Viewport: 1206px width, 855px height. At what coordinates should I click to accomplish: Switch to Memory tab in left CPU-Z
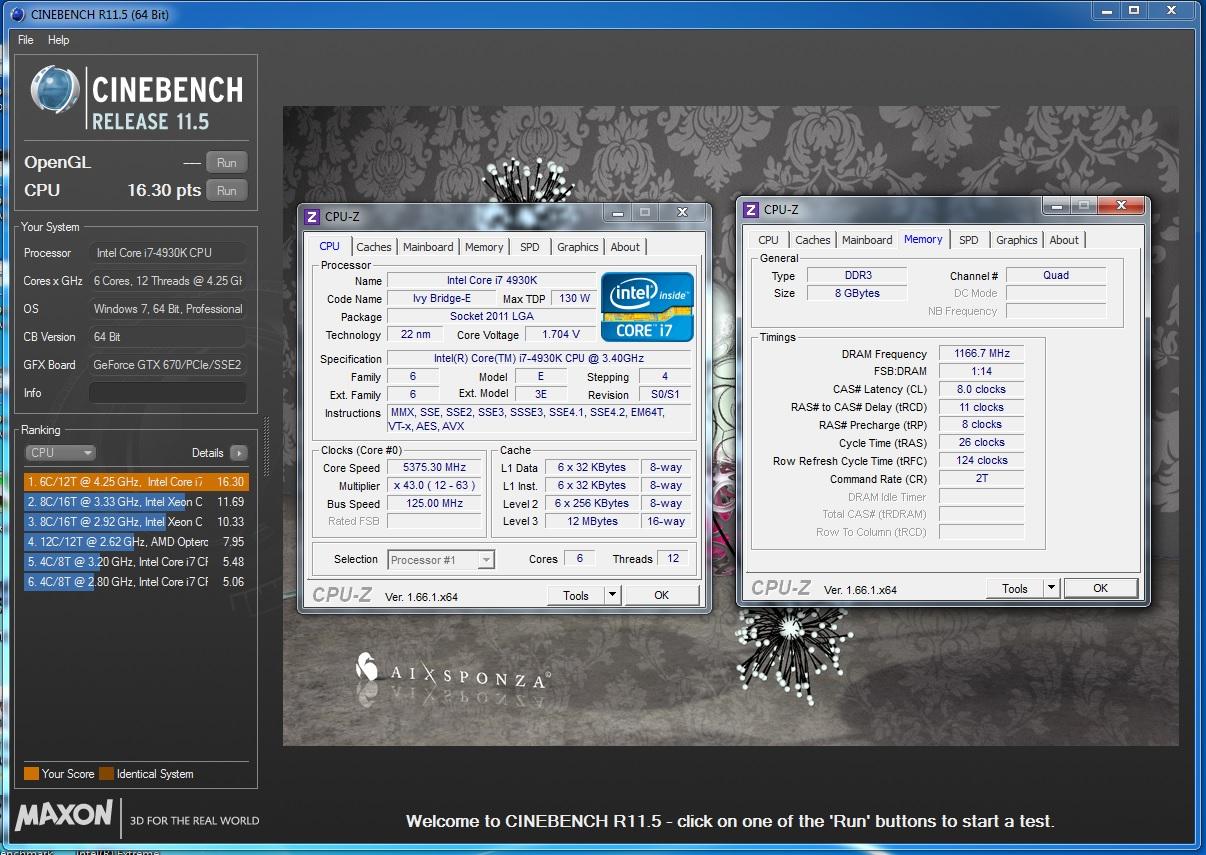[x=484, y=247]
